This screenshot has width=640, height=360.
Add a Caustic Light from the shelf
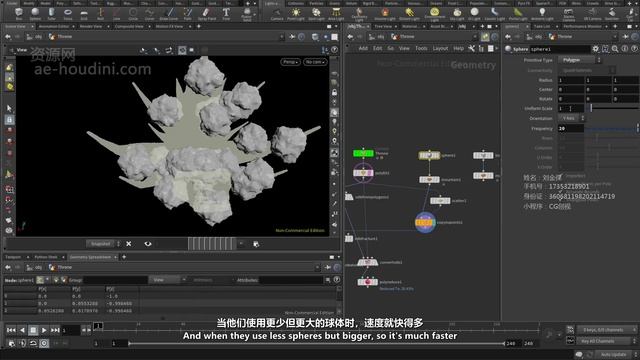tap(494, 13)
